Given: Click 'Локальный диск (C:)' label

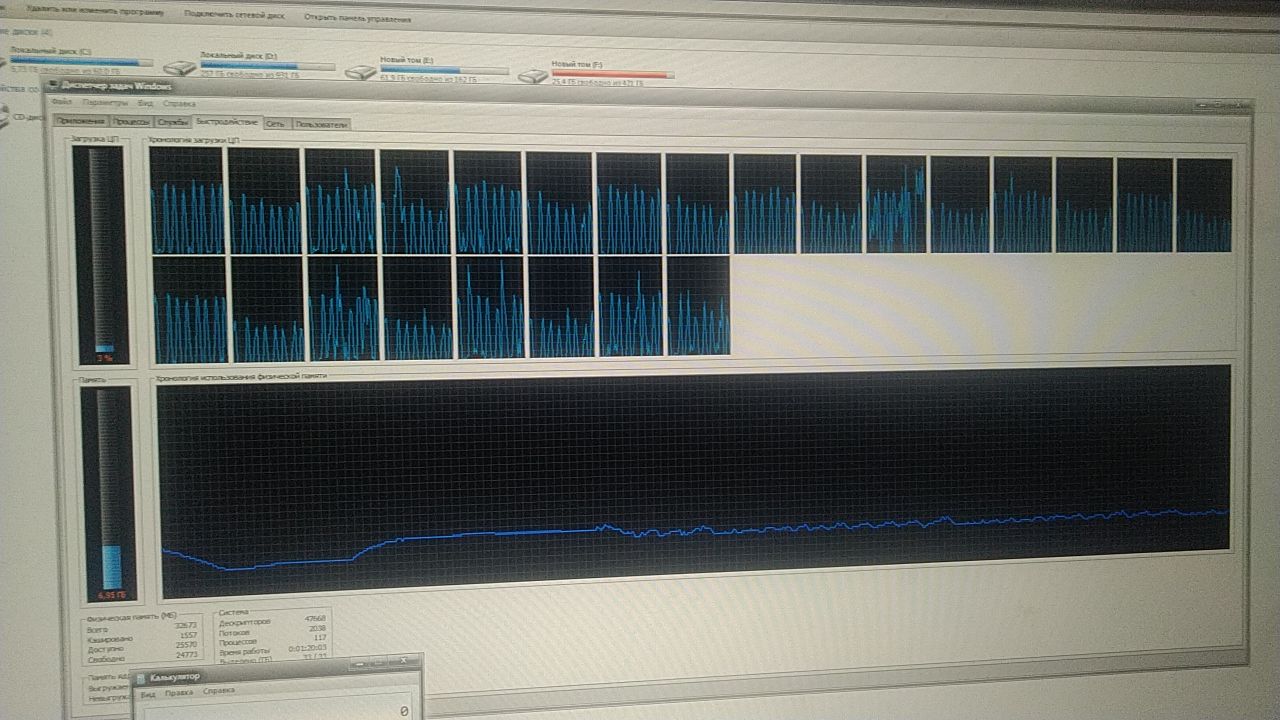Looking at the screenshot, I should [50, 50].
